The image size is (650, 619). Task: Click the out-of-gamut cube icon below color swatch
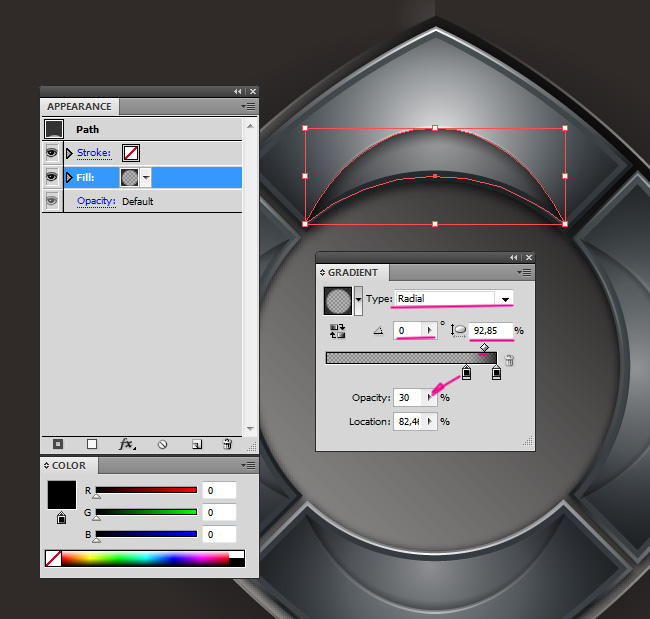pyautogui.click(x=61, y=518)
